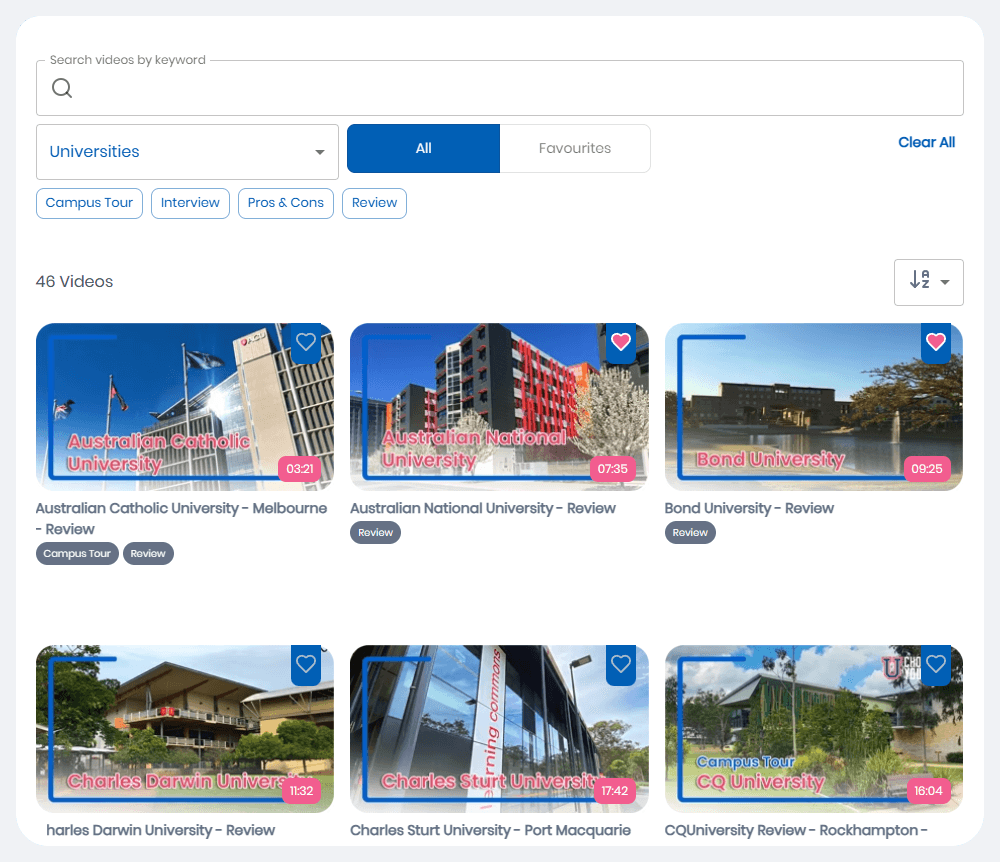
Task: Click the 17:42 duration badge
Action: point(614,791)
